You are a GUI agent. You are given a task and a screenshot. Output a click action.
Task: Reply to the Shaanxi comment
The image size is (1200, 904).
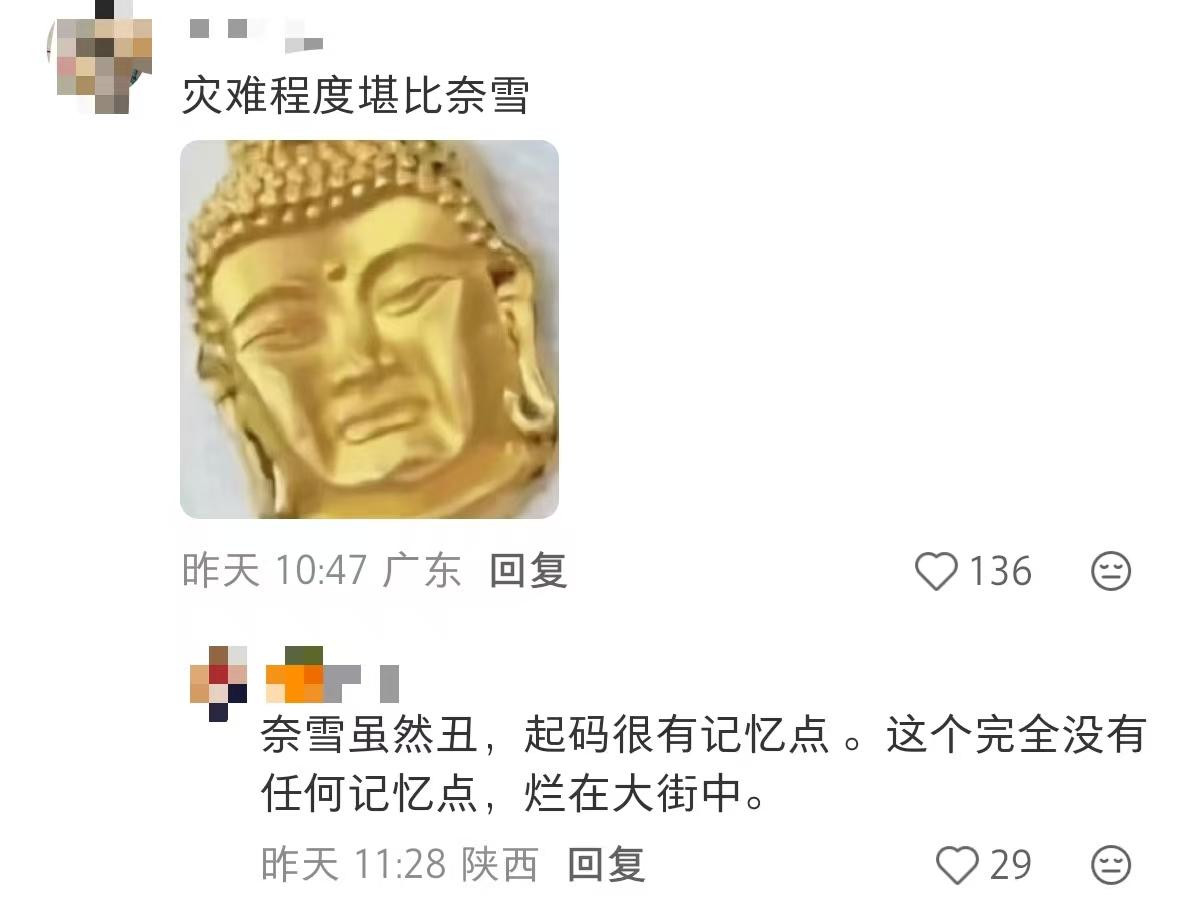[606, 864]
